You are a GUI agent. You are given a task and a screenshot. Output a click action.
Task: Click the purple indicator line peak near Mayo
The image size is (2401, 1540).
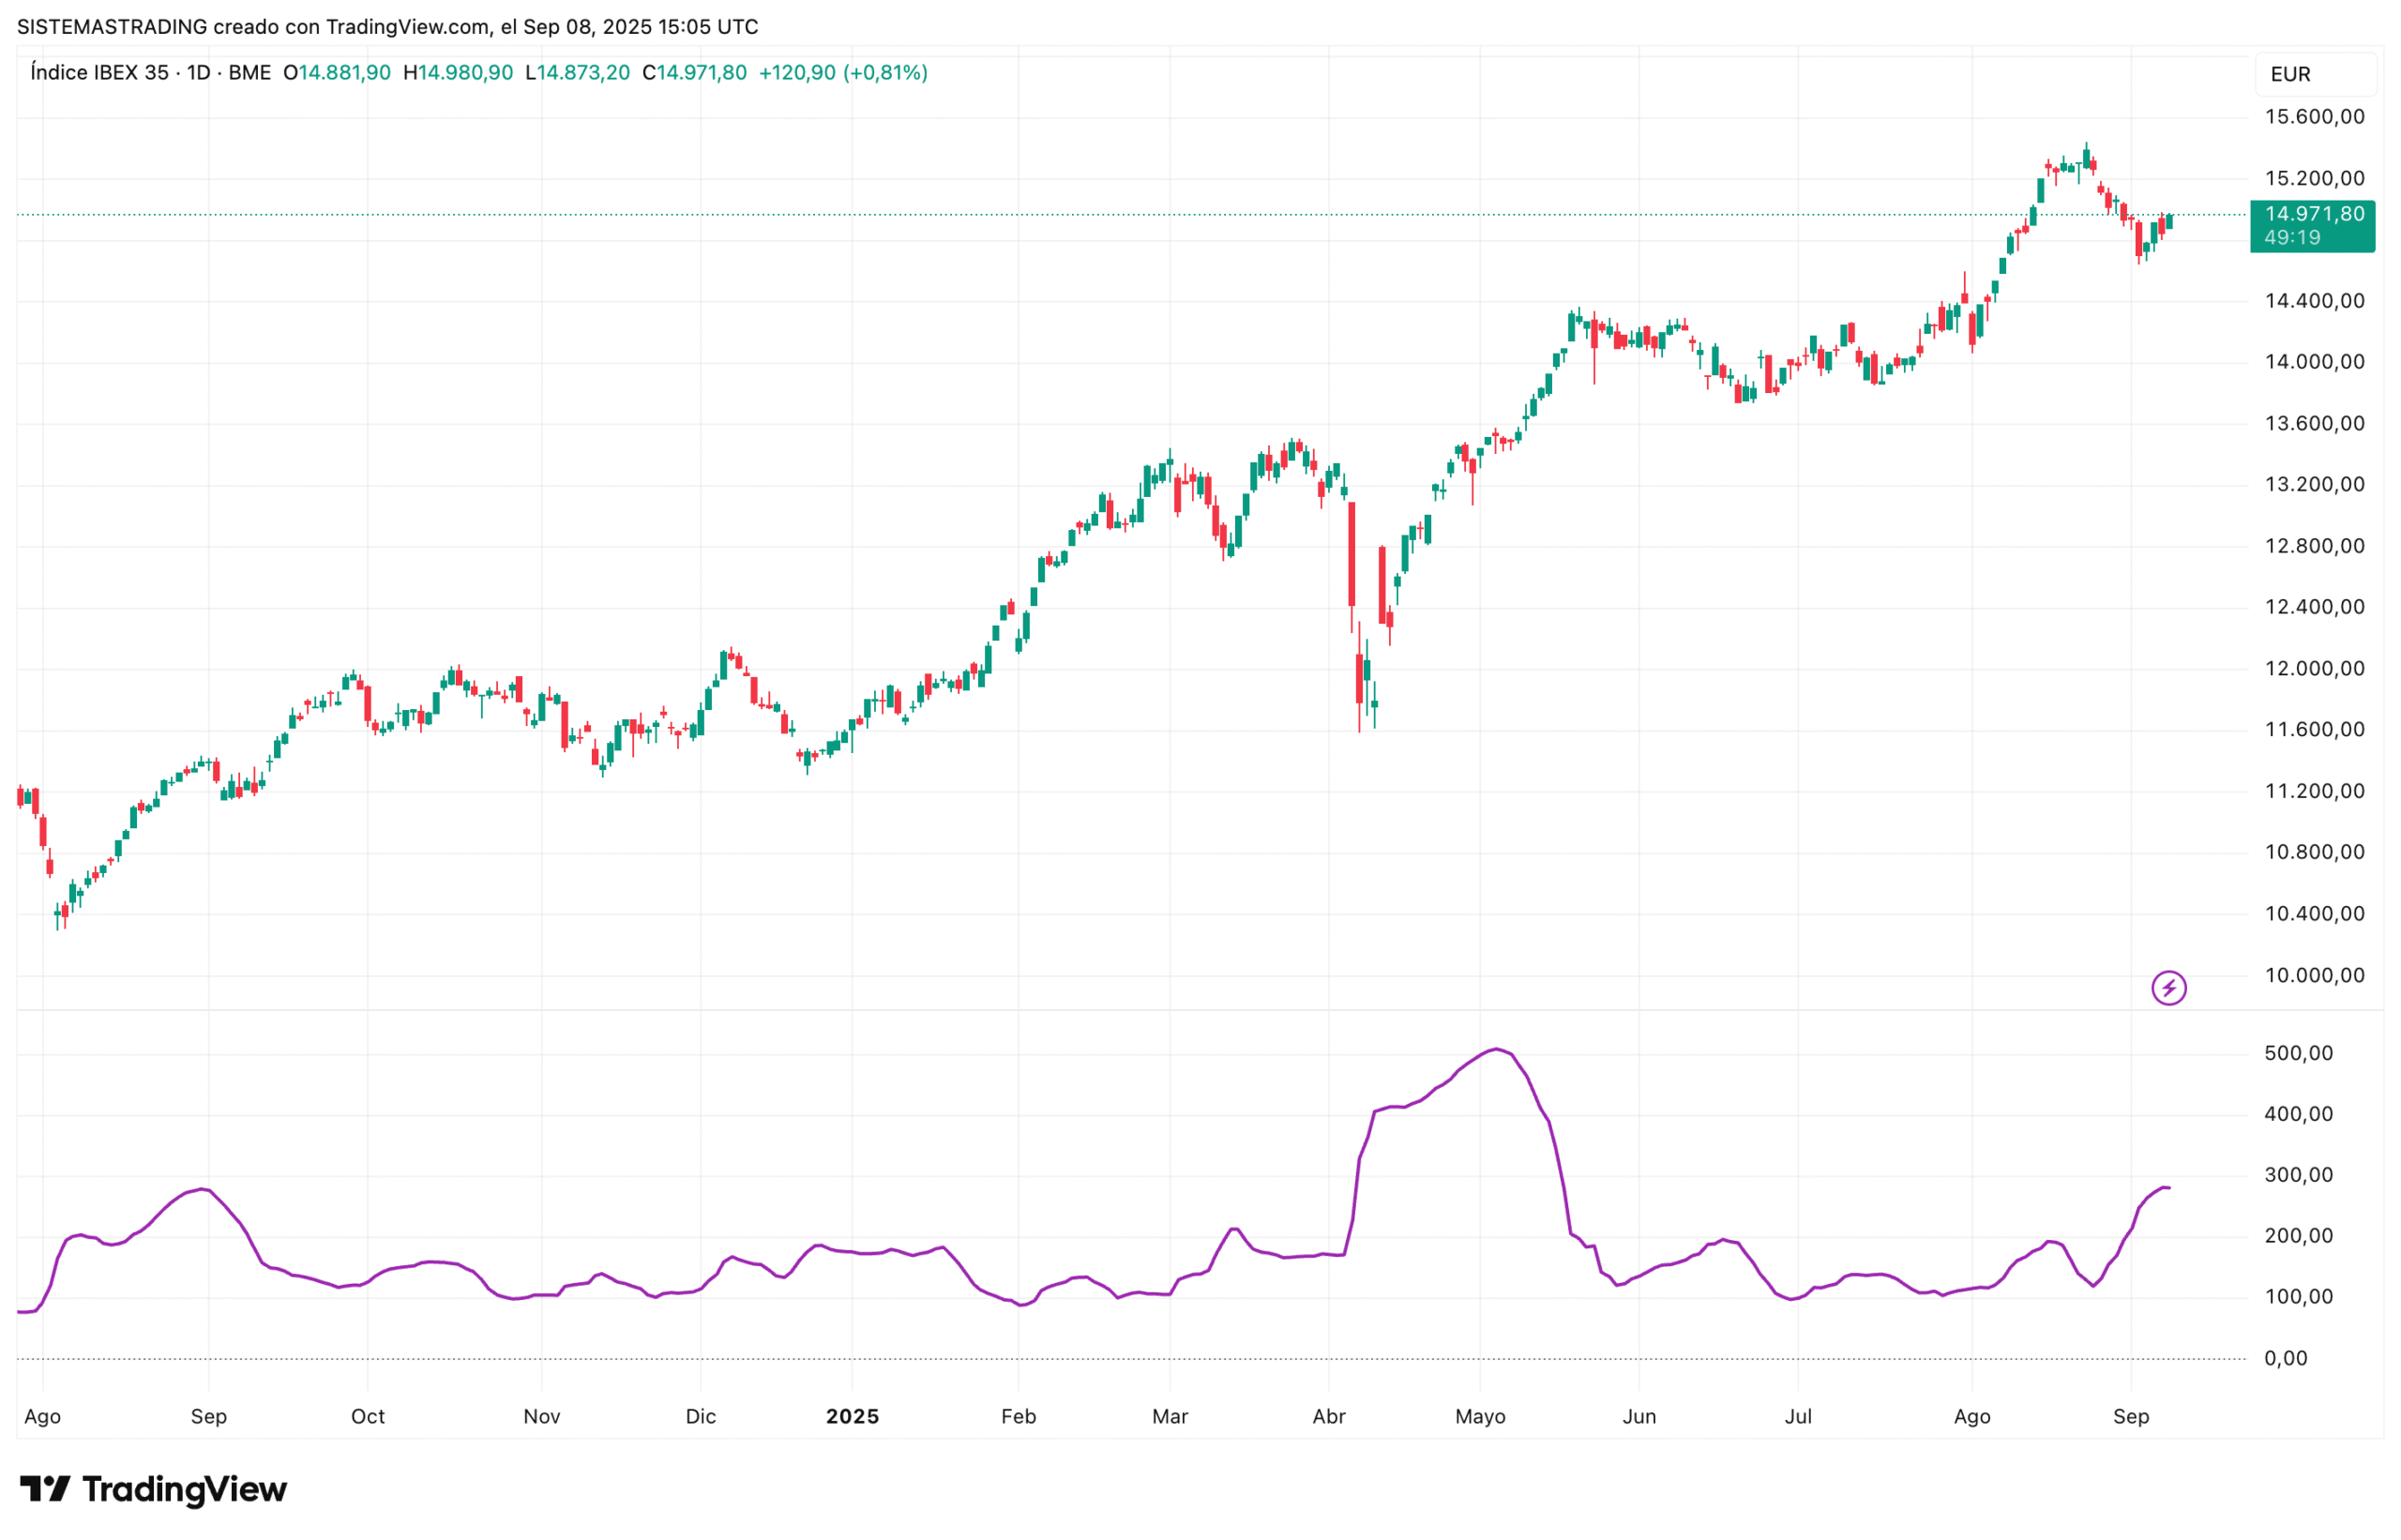click(x=1495, y=1049)
